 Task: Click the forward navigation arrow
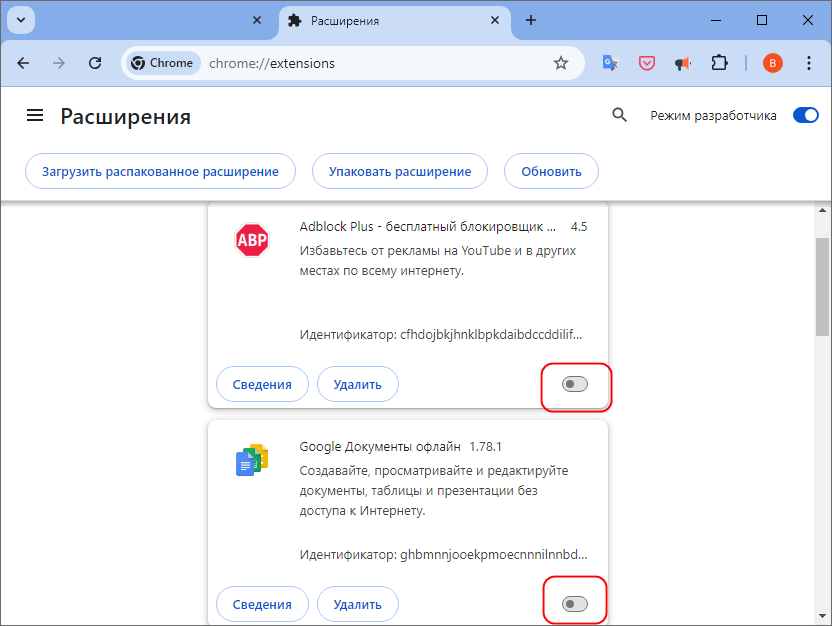[x=59, y=63]
